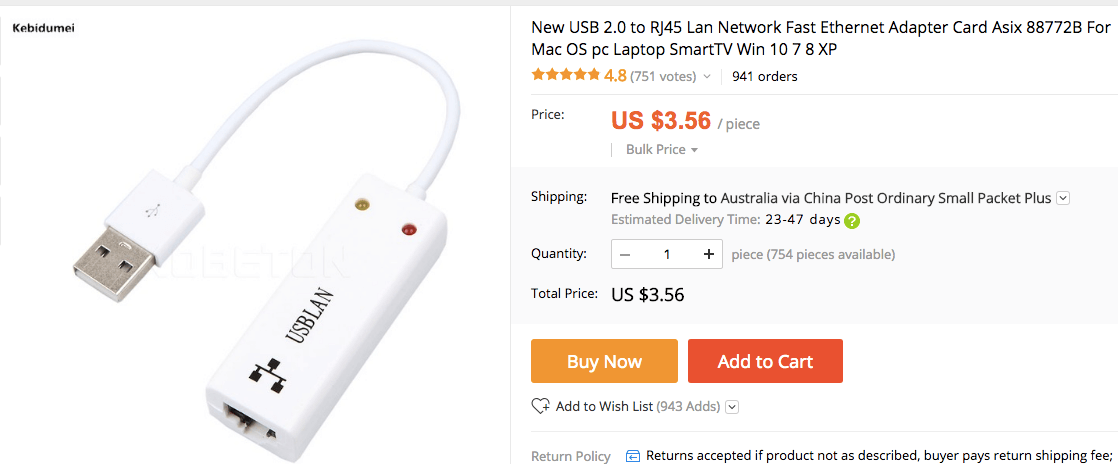The width and height of the screenshot is (1118, 464).
Task: Click the Kebidumei brand logo
Action: pos(43,27)
